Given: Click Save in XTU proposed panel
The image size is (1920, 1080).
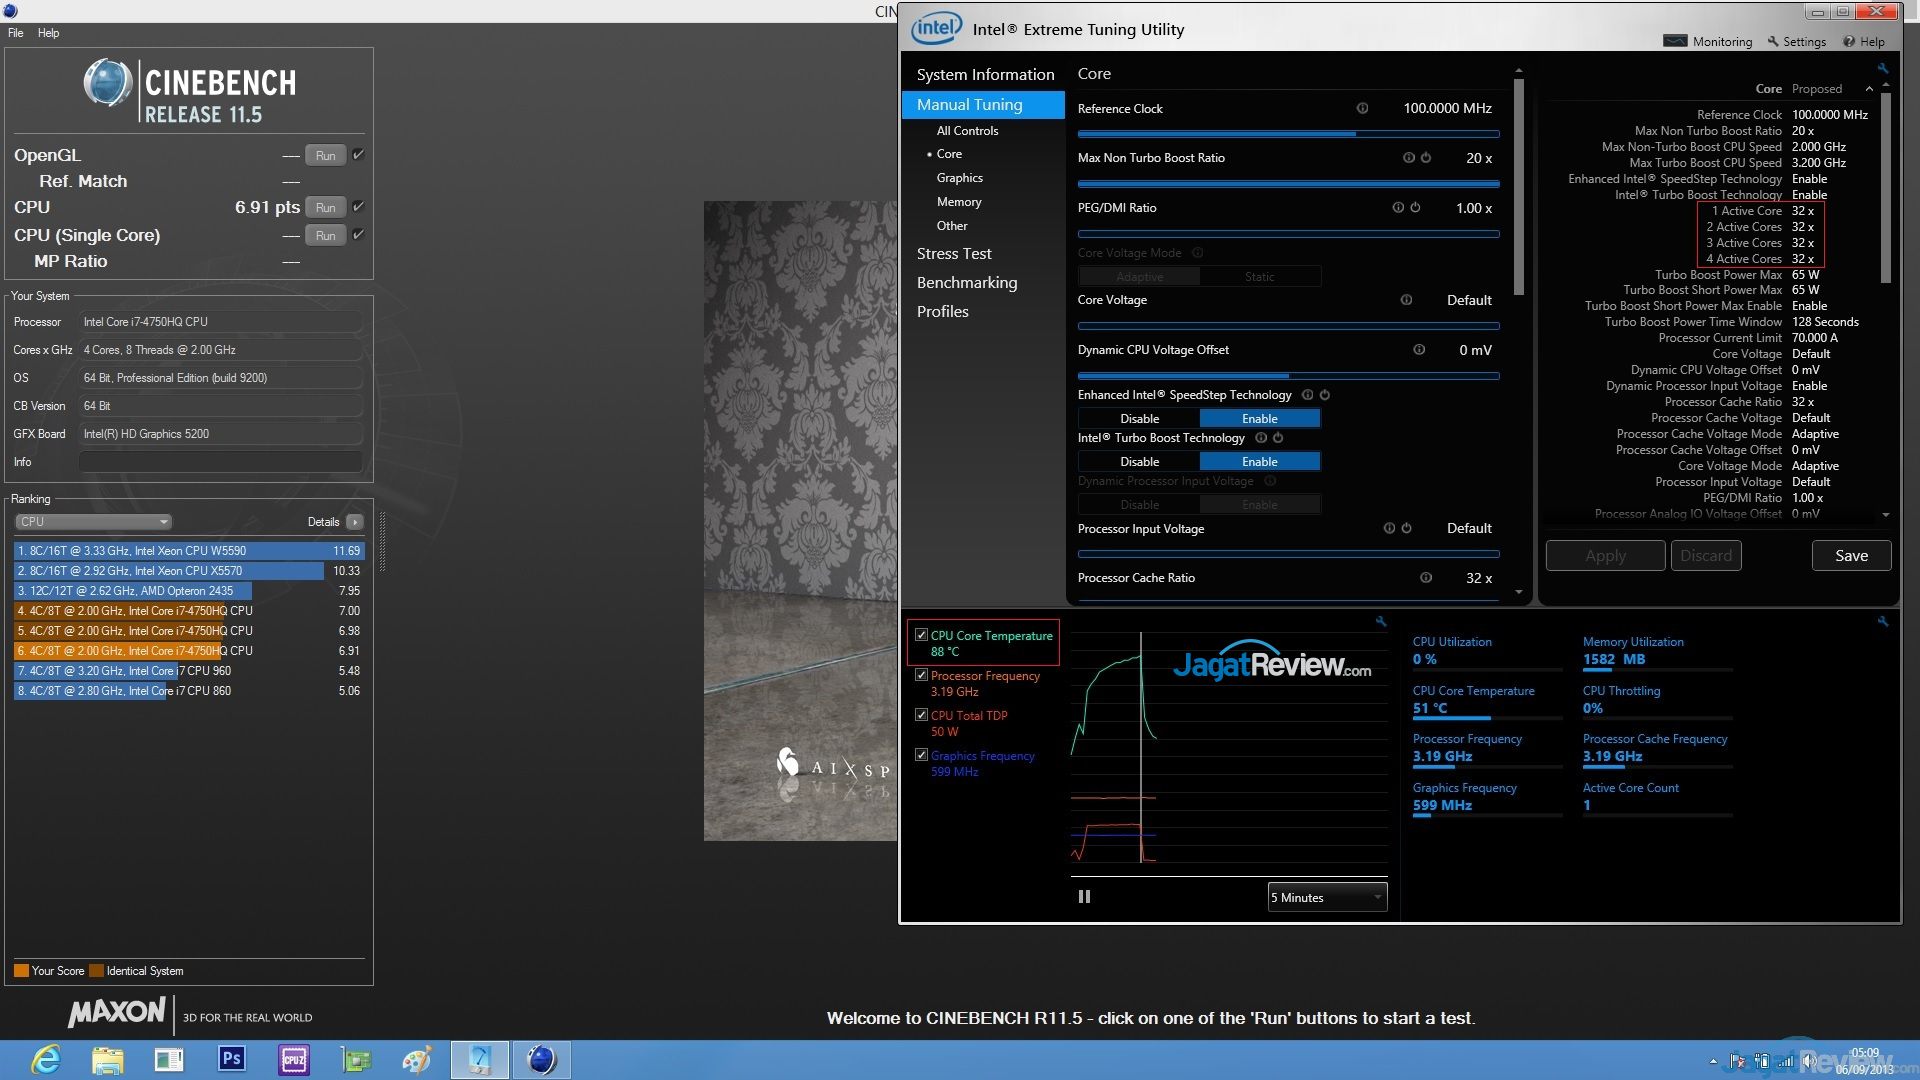Looking at the screenshot, I should (1851, 556).
